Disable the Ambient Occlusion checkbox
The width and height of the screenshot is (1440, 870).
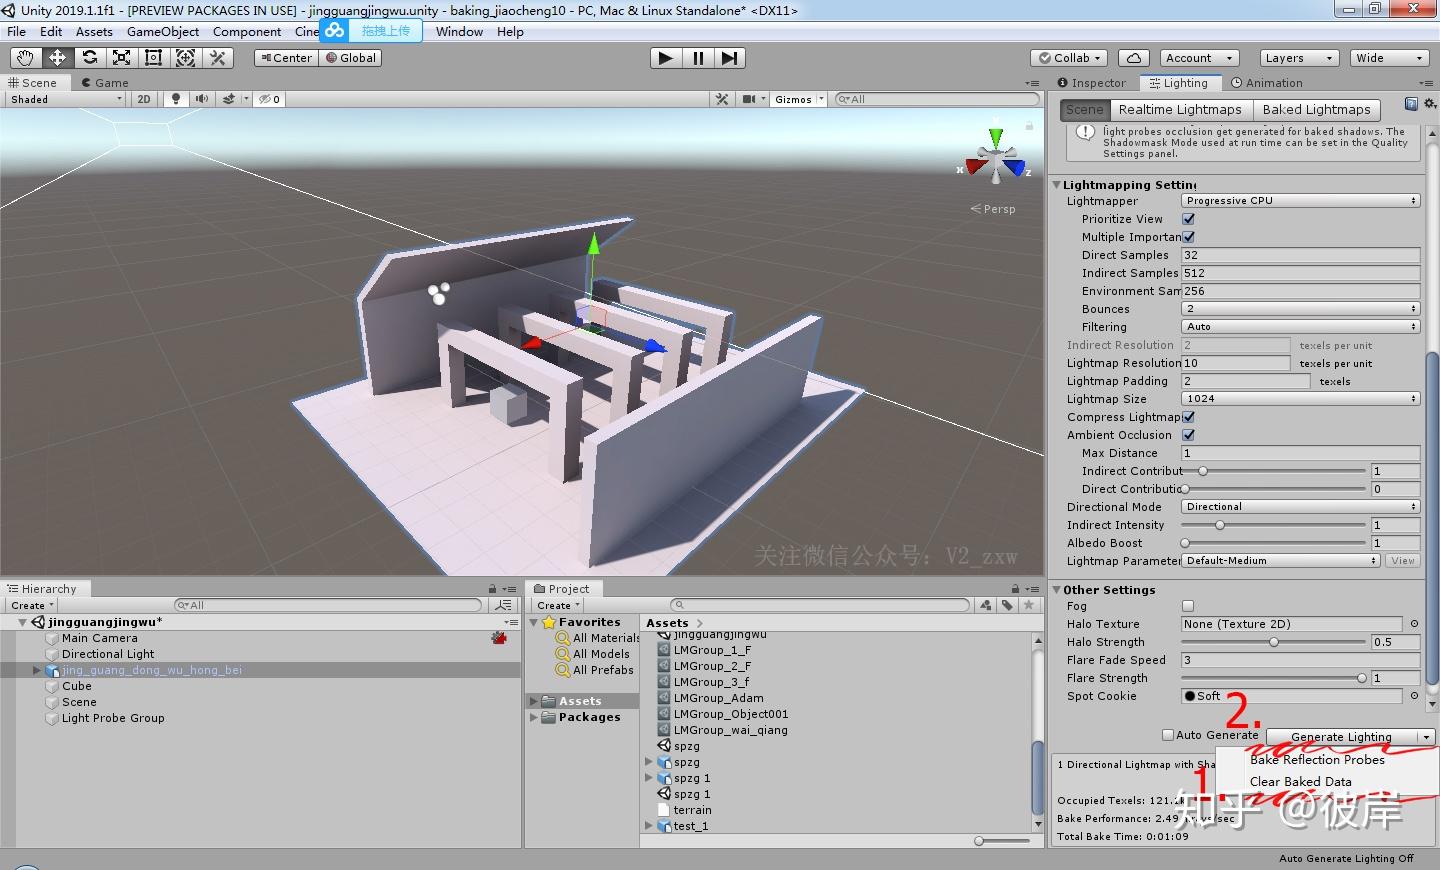(x=1189, y=435)
